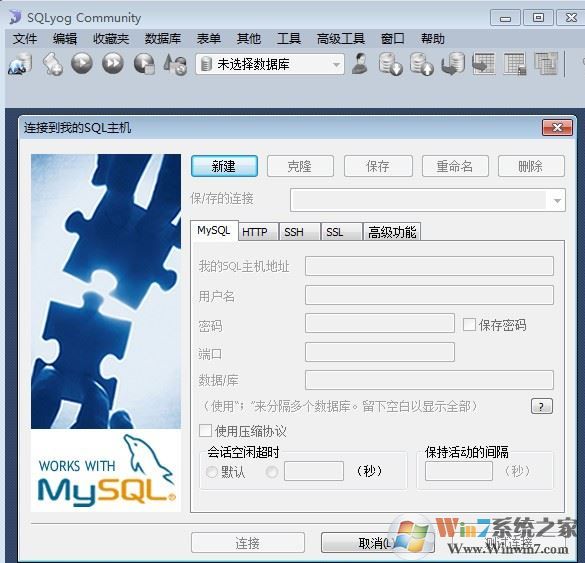Open the 编辑 menu
The width and height of the screenshot is (585, 563).
[x=65, y=39]
